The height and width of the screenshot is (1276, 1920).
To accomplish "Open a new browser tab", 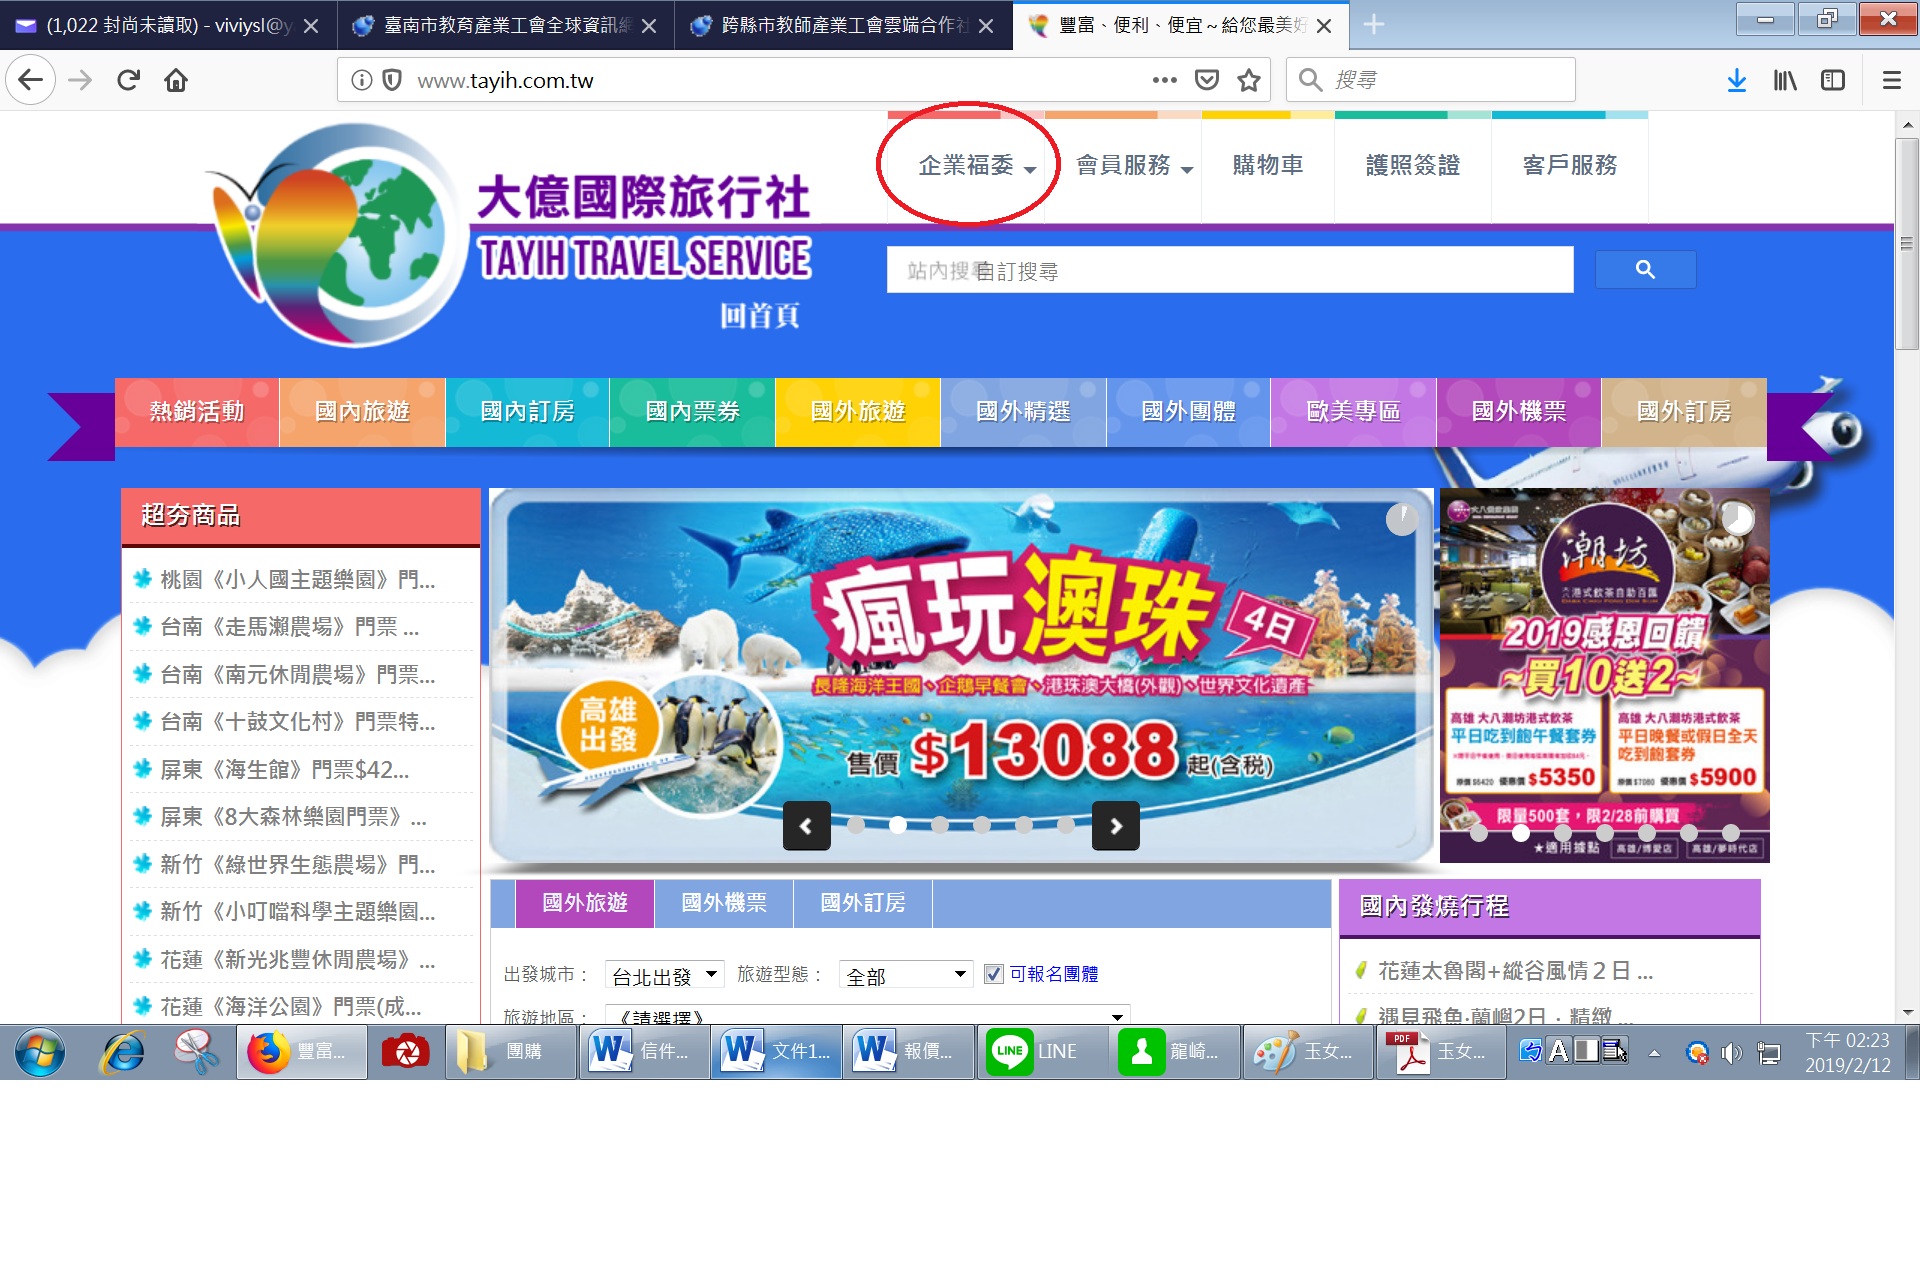I will pos(1374,25).
